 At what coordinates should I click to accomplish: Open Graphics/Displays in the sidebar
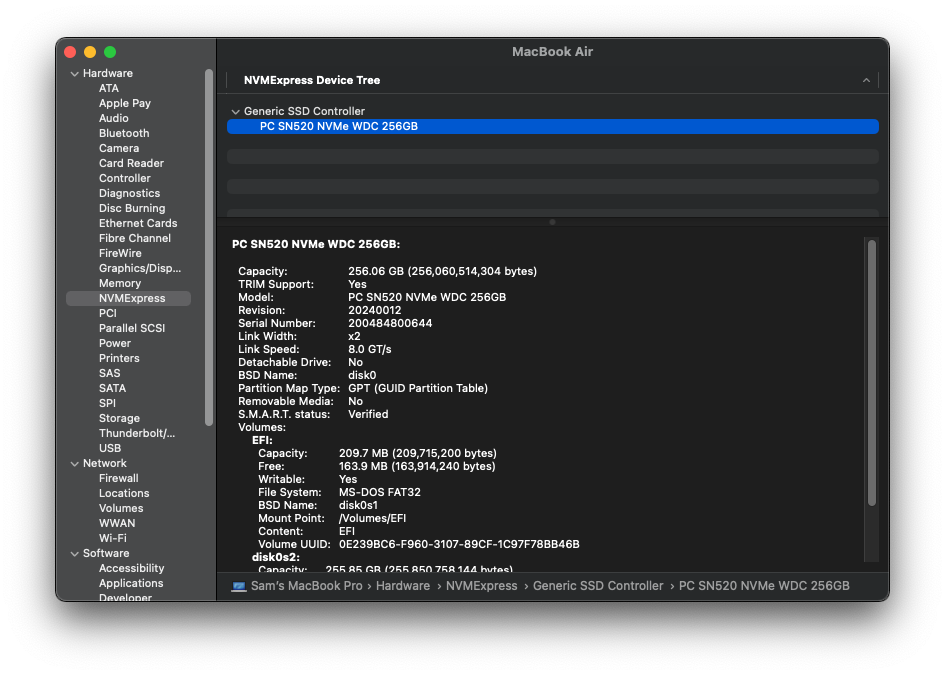tap(140, 268)
